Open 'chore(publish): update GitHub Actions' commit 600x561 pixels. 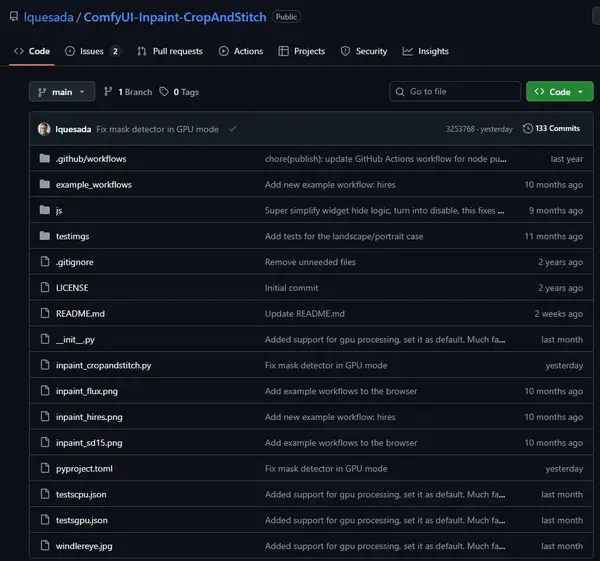click(x=386, y=159)
